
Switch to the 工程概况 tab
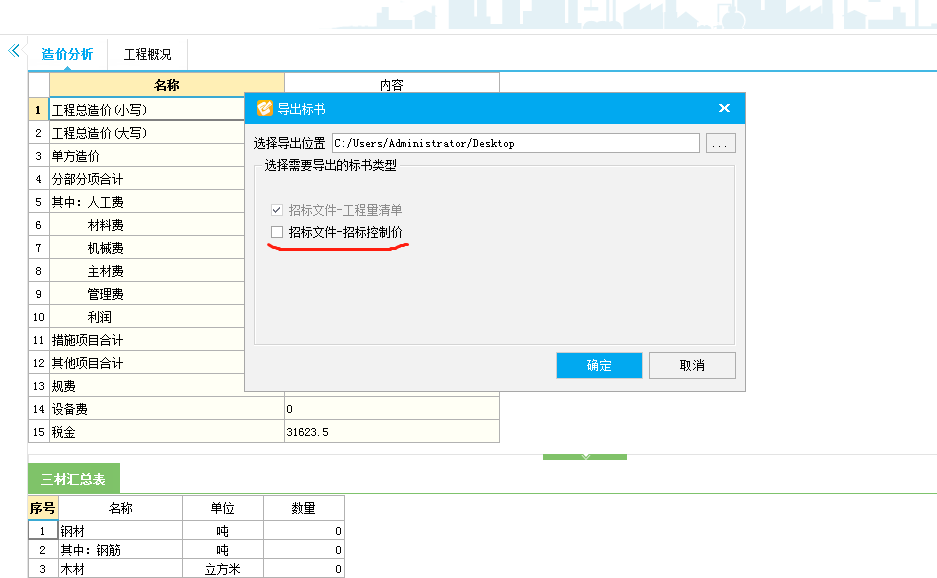coord(146,55)
